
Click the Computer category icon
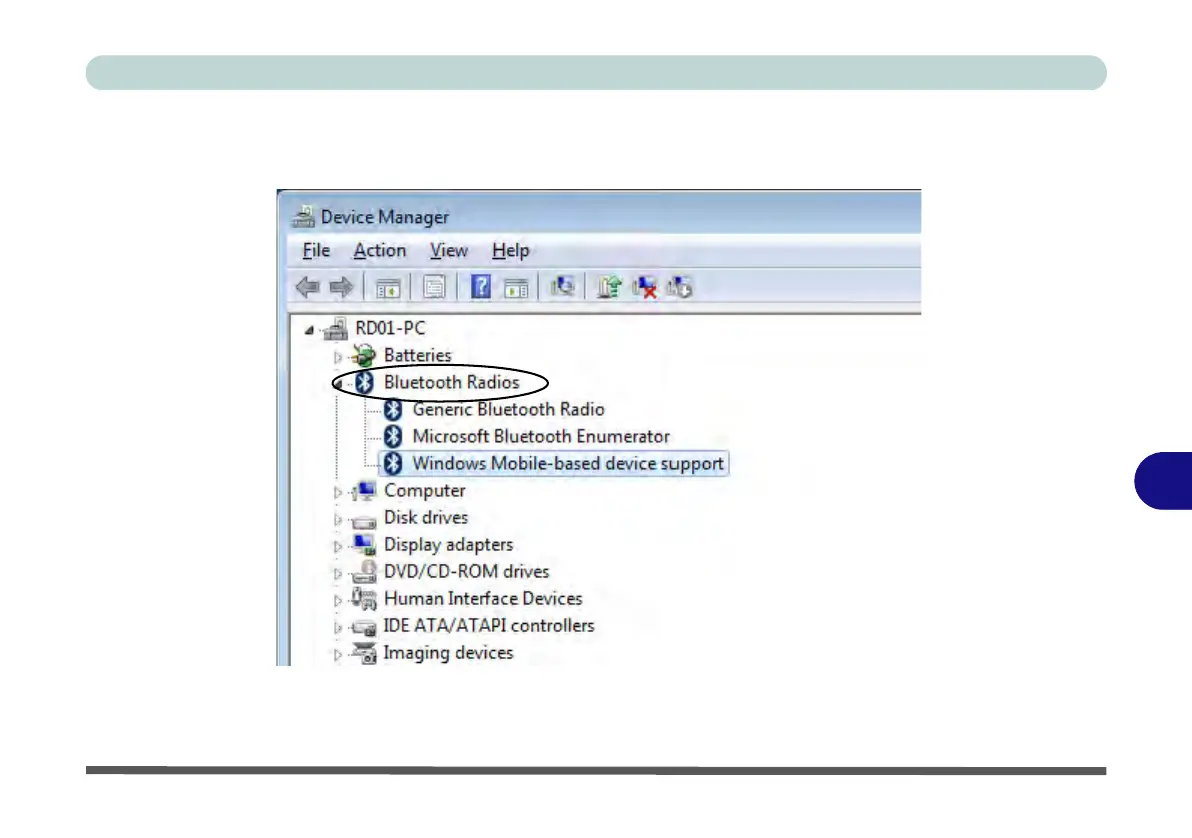[364, 490]
